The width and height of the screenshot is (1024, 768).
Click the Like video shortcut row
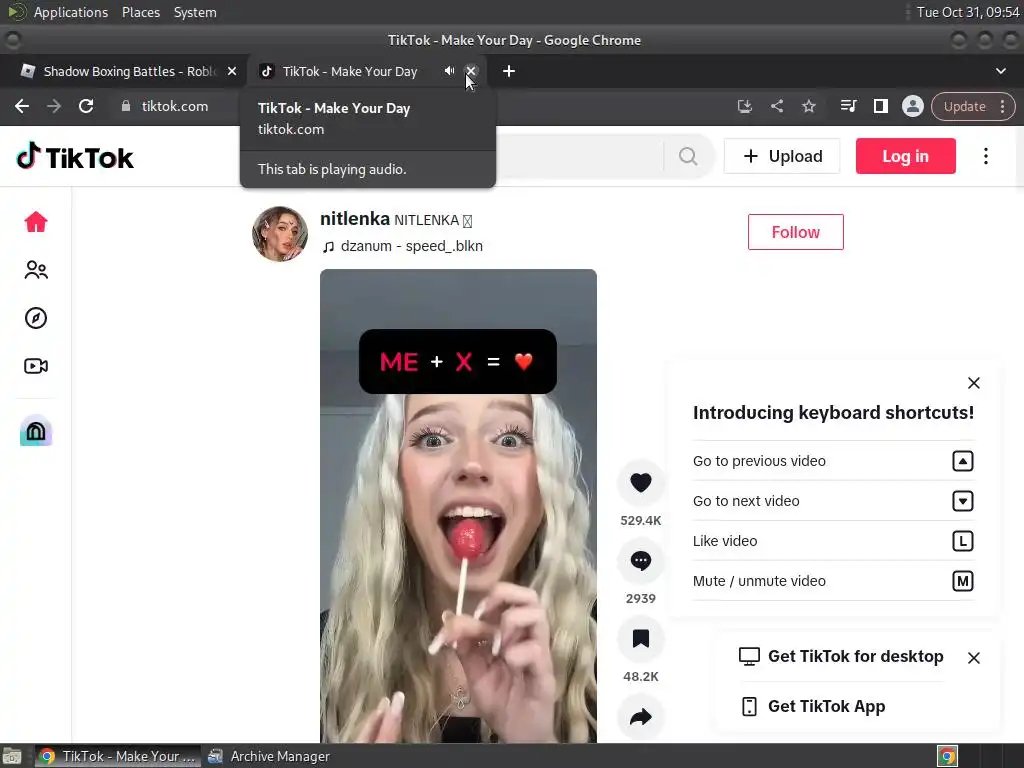pos(833,541)
